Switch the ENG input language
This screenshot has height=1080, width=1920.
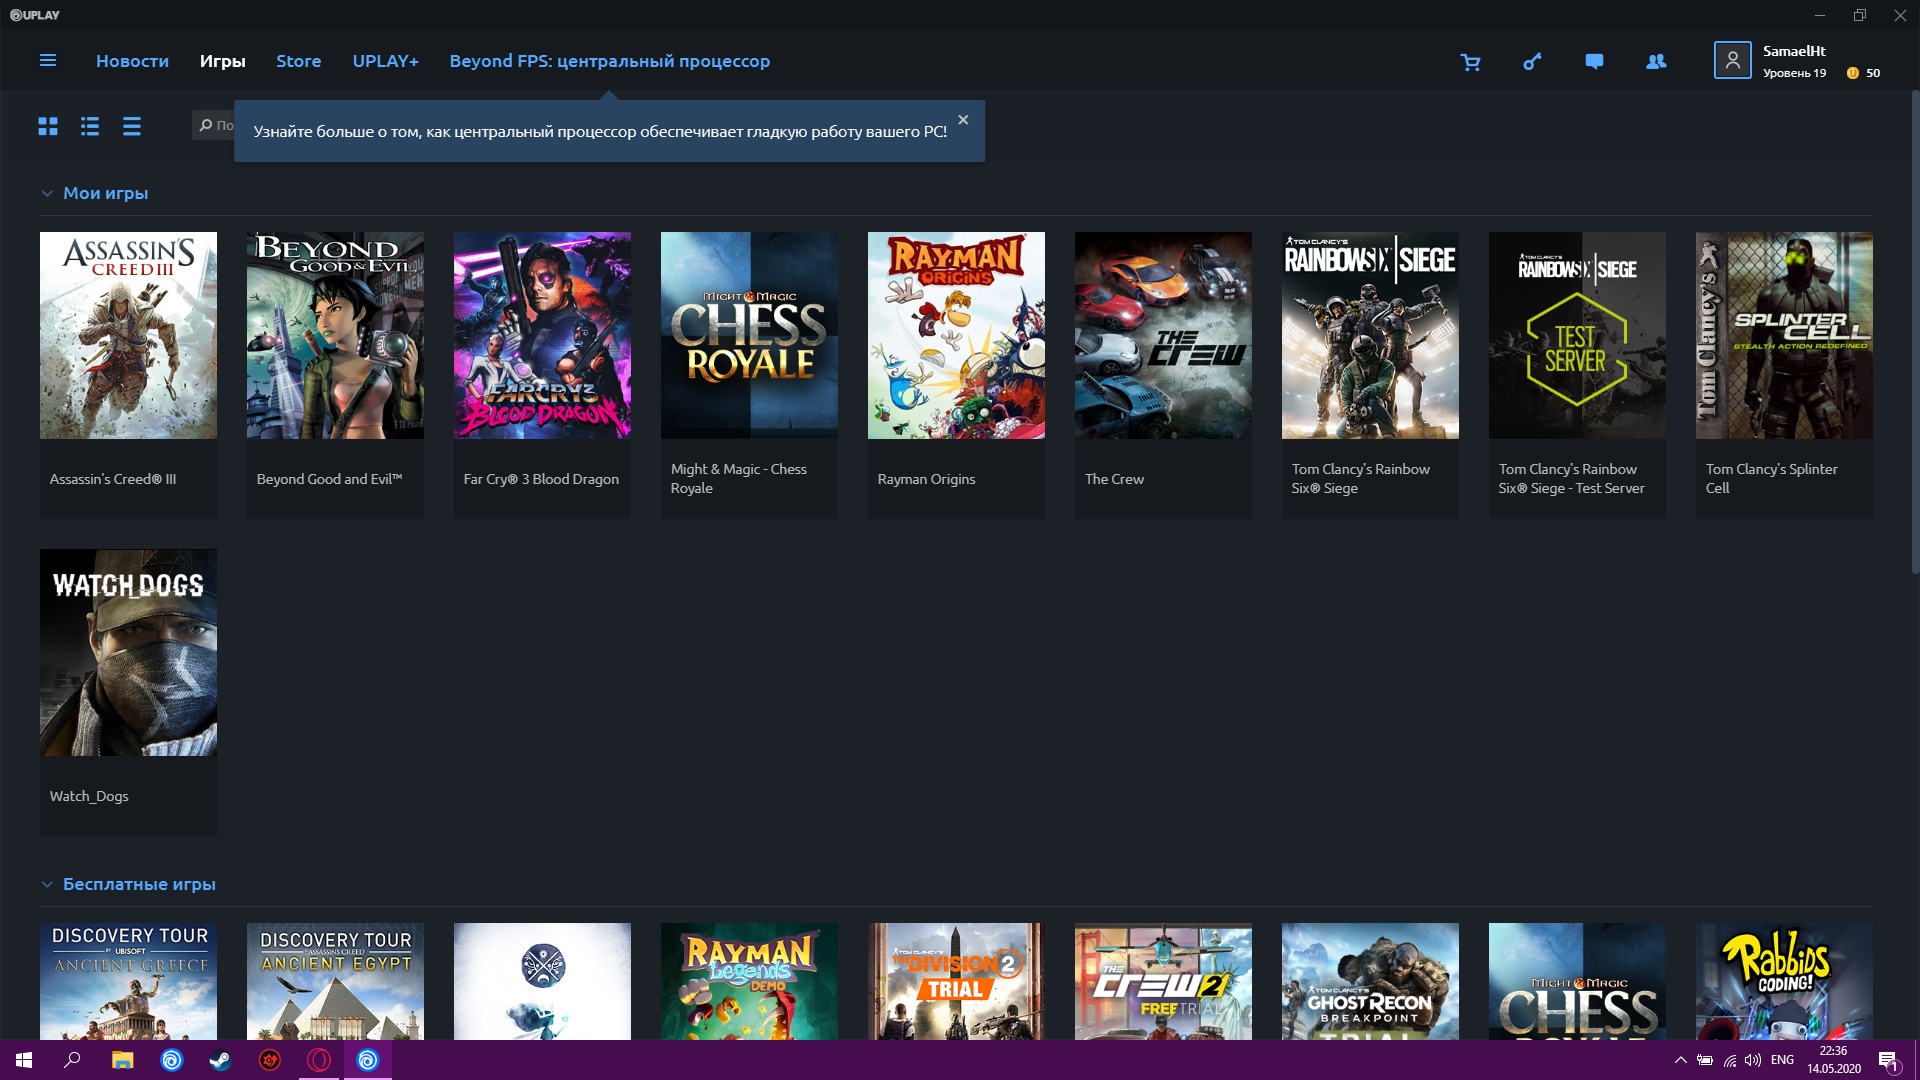click(x=1782, y=1060)
